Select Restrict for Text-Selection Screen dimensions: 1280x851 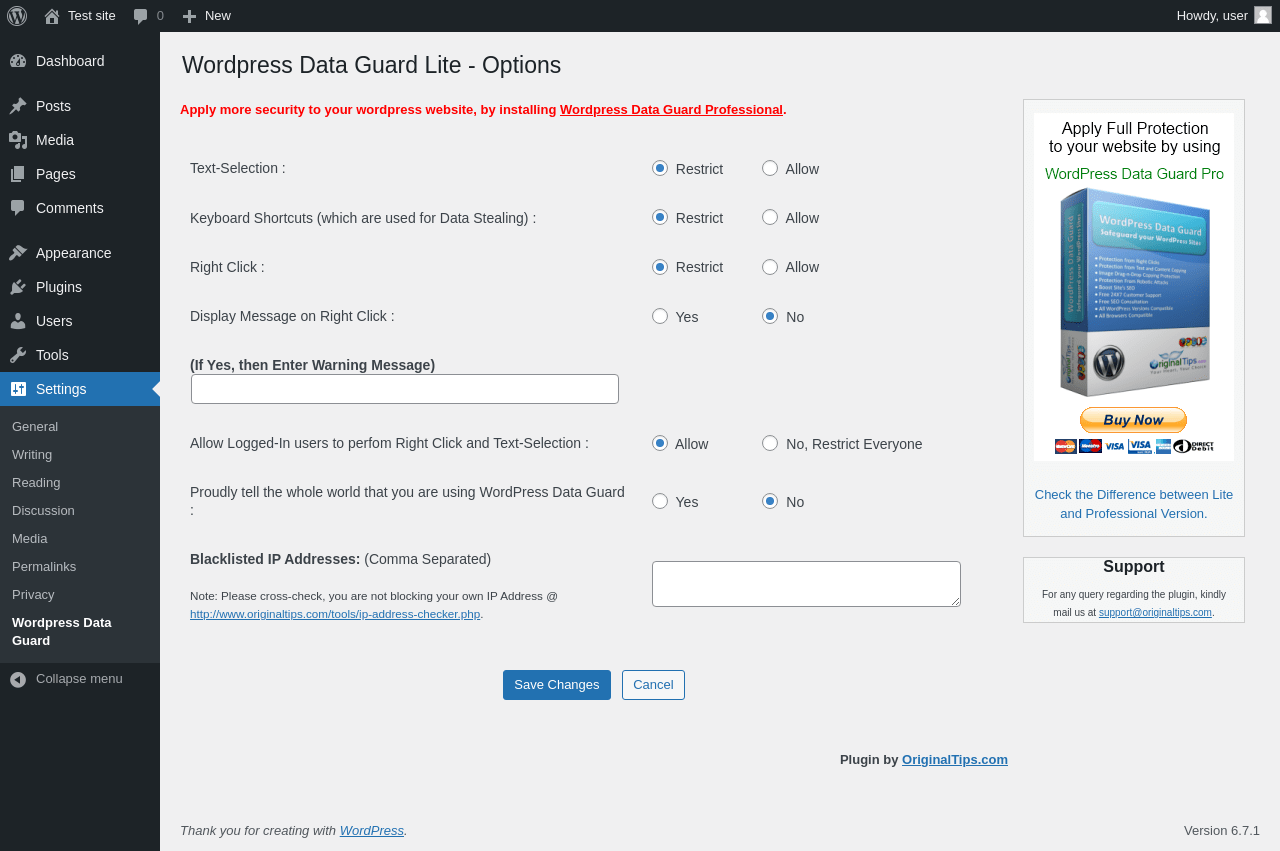[x=660, y=168]
